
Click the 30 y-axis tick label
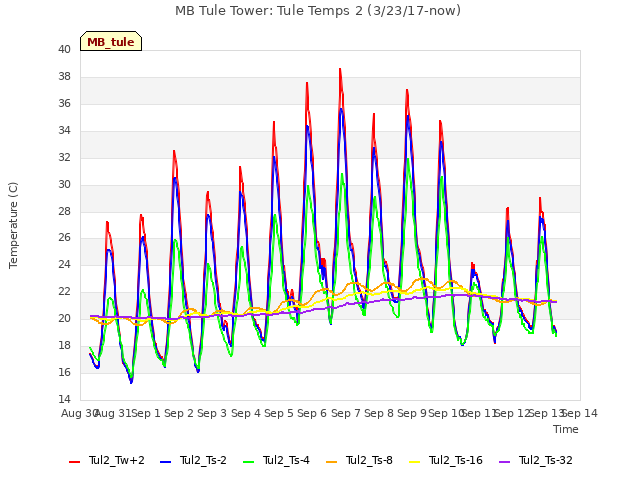pyautogui.click(x=64, y=184)
